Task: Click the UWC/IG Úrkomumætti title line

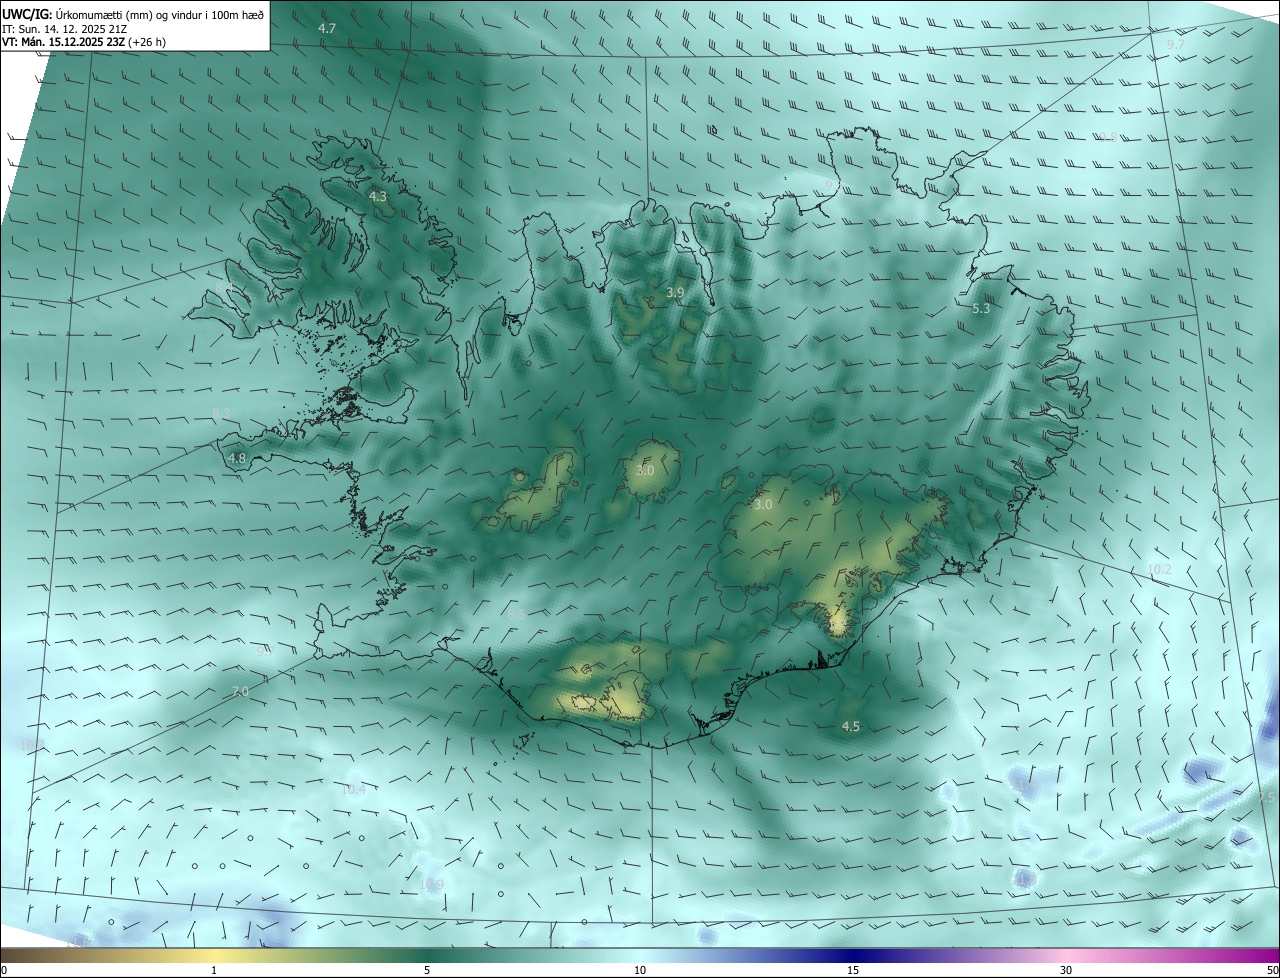Action: (134, 13)
